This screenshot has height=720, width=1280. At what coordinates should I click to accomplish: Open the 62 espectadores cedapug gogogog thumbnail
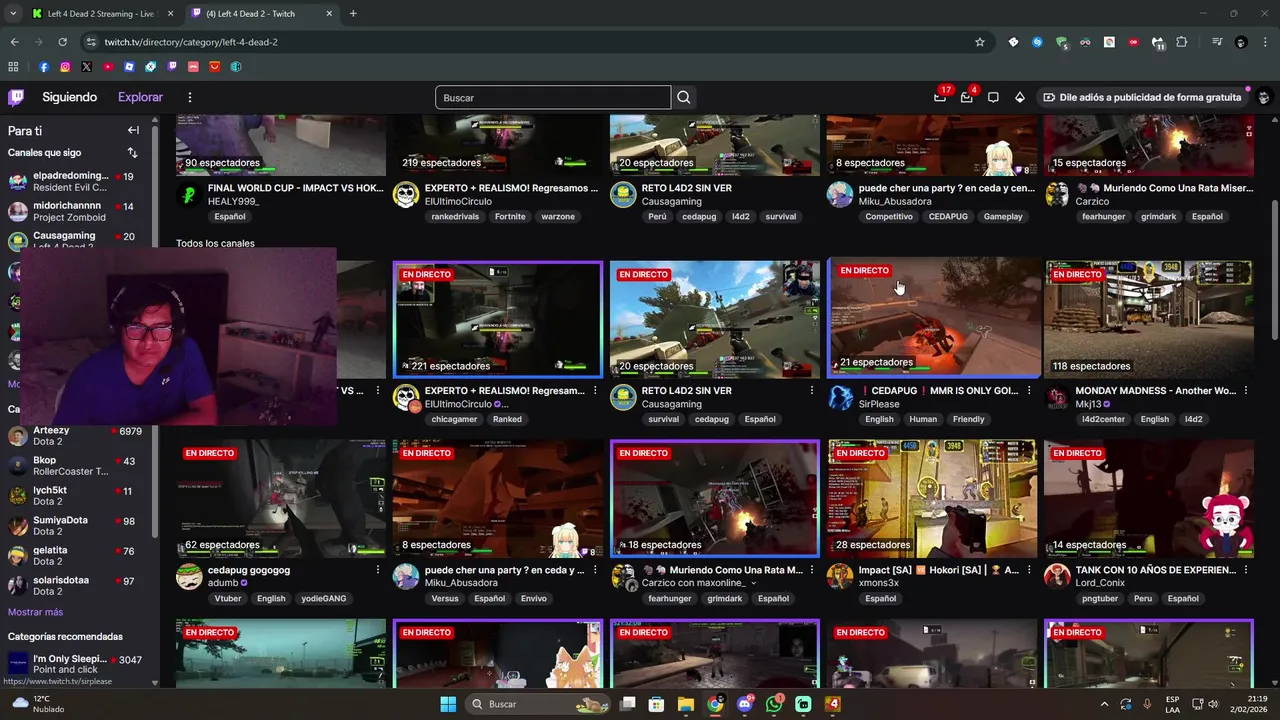[x=281, y=498]
